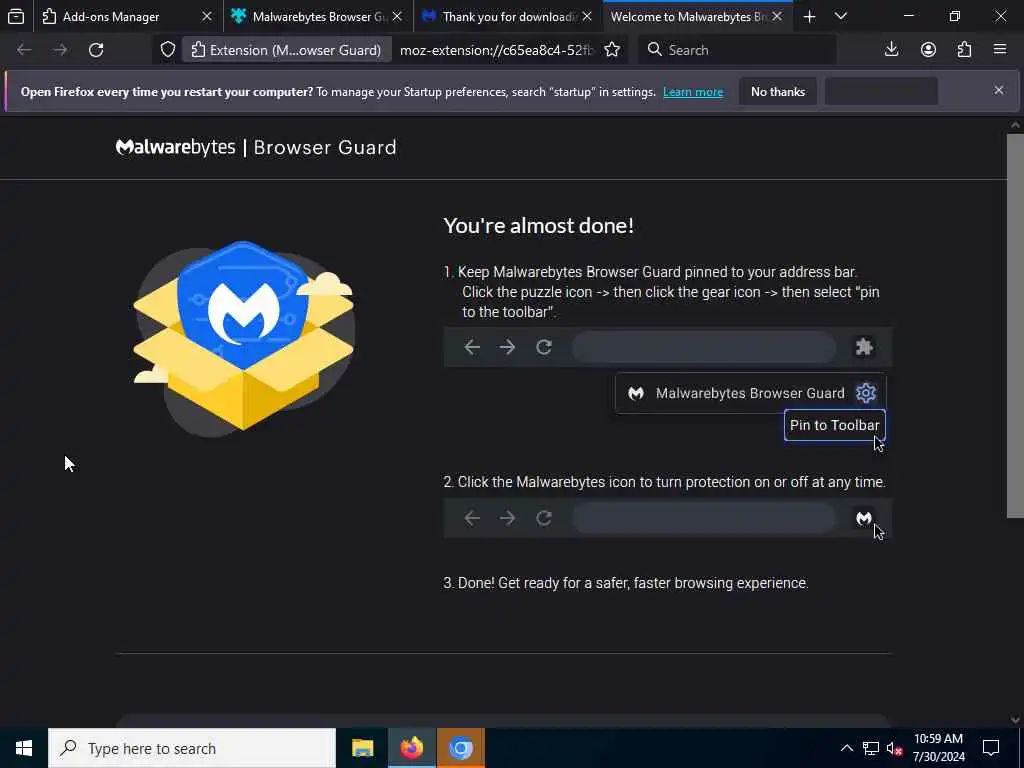This screenshot has width=1024, height=768.
Task: Click the page's vertical scrollbar thumb
Action: (1015, 325)
